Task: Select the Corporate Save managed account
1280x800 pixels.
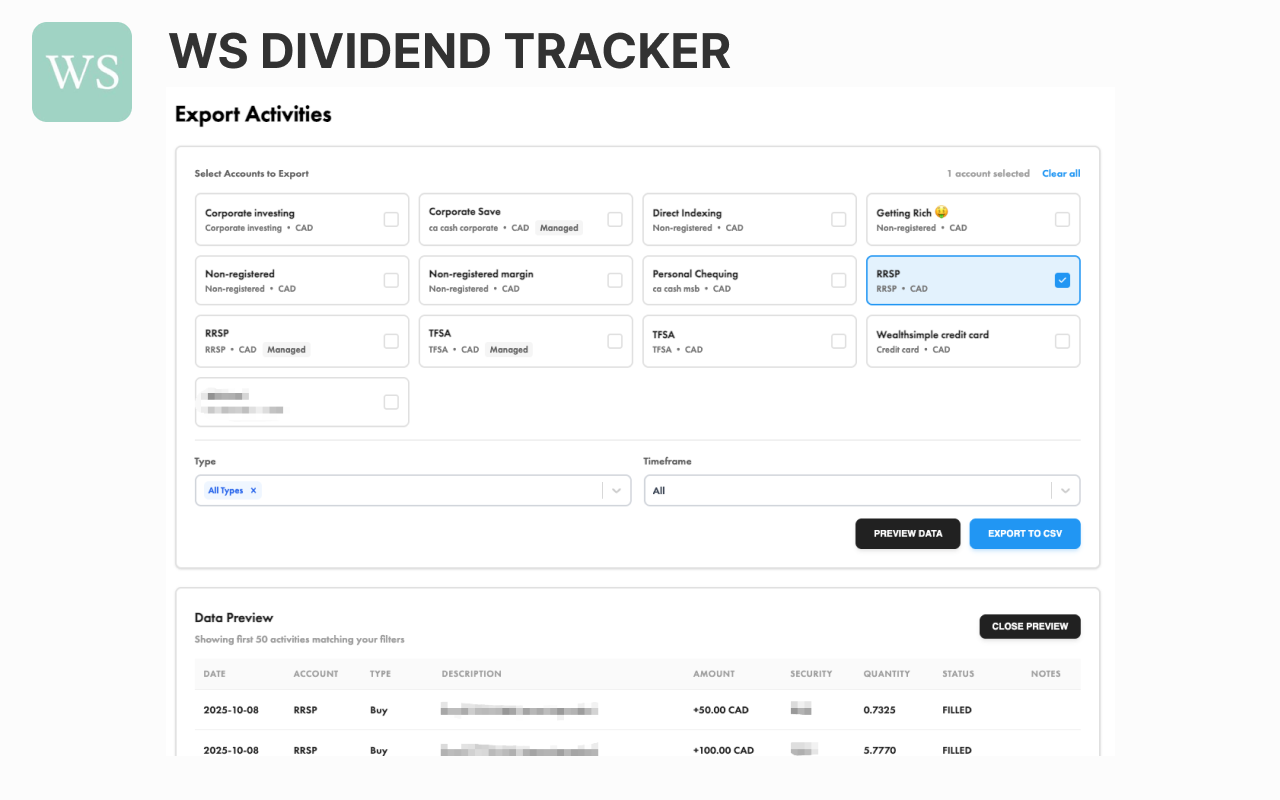Action: coord(614,219)
